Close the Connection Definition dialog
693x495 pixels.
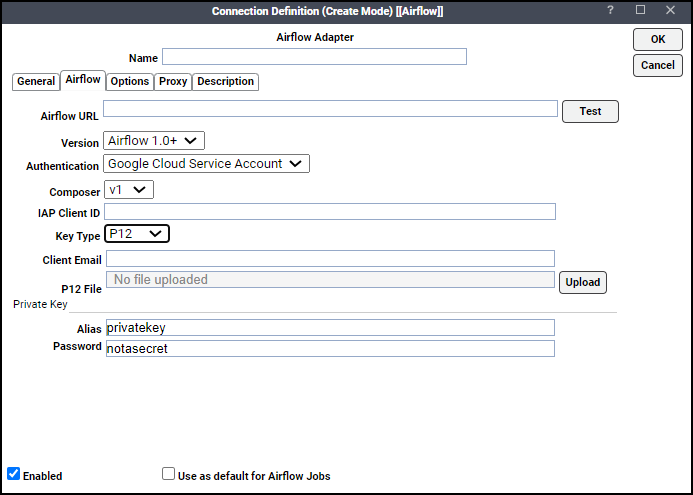click(670, 10)
